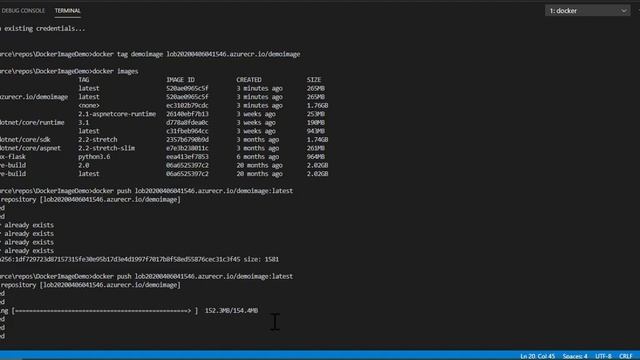
Task: Change line endings via CRLF indicator
Action: pyautogui.click(x=625, y=356)
